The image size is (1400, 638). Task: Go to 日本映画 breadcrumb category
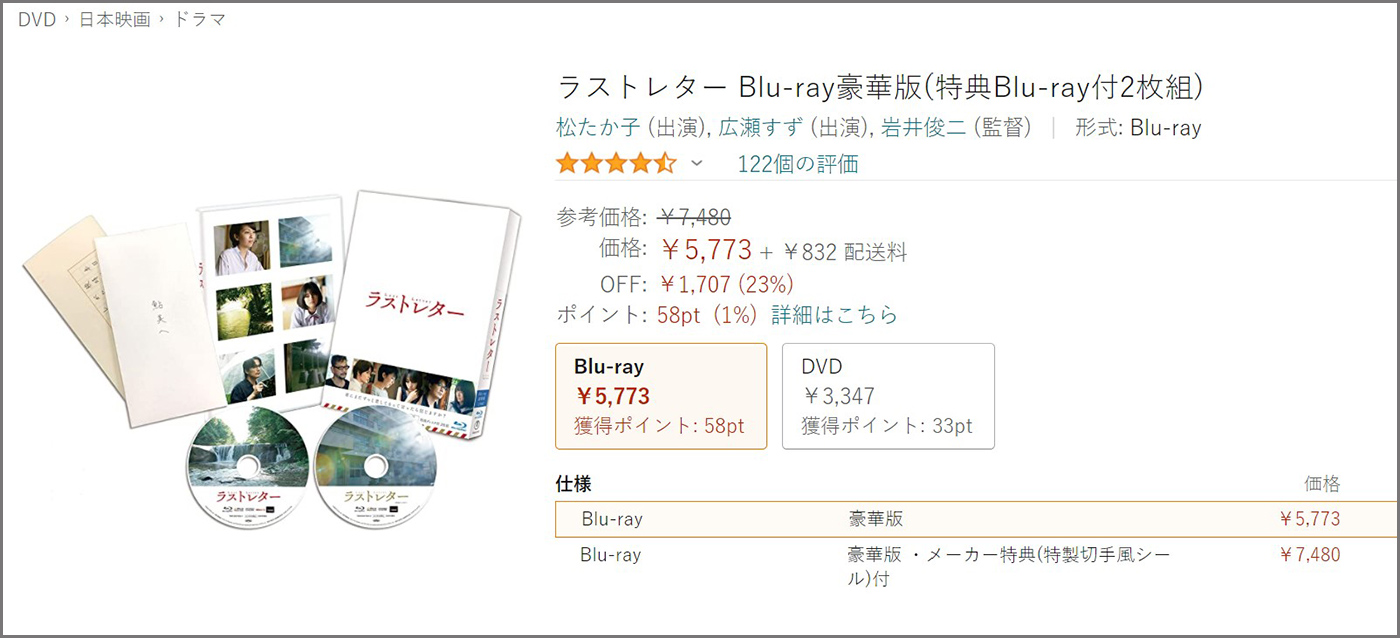tap(114, 20)
